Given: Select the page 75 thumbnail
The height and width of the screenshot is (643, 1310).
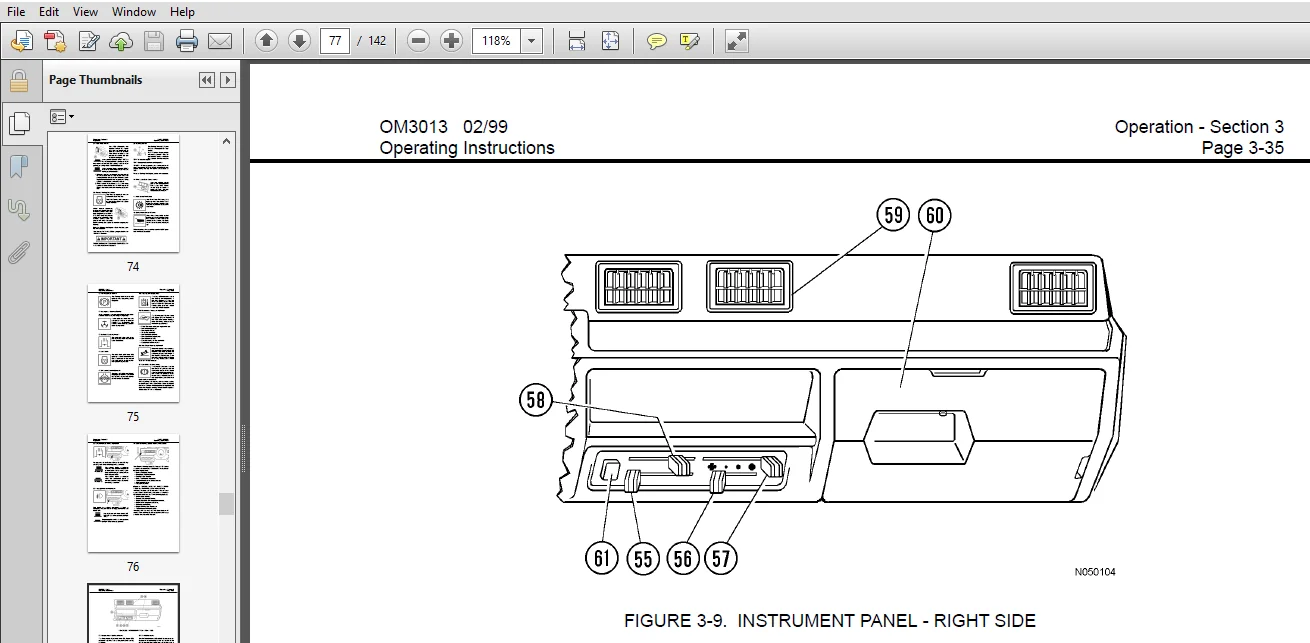Looking at the screenshot, I should [133, 345].
